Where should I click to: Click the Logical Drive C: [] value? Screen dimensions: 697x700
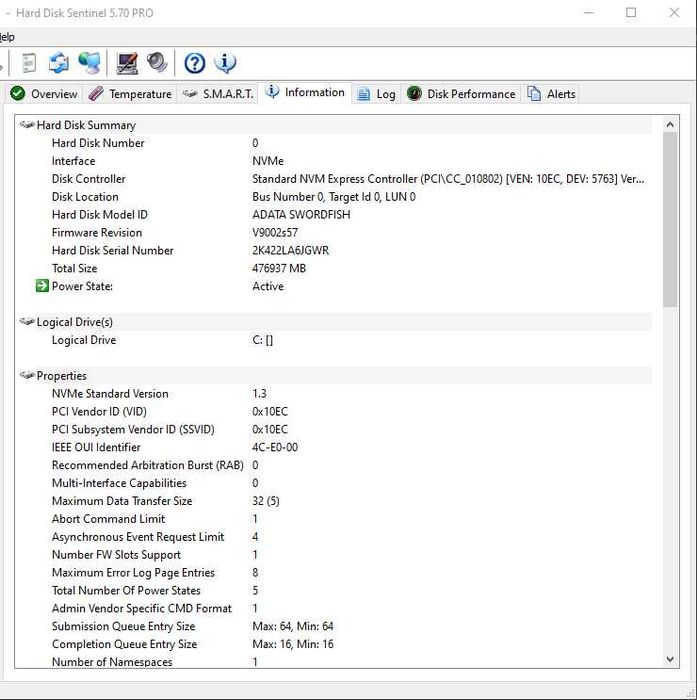[x=263, y=340]
